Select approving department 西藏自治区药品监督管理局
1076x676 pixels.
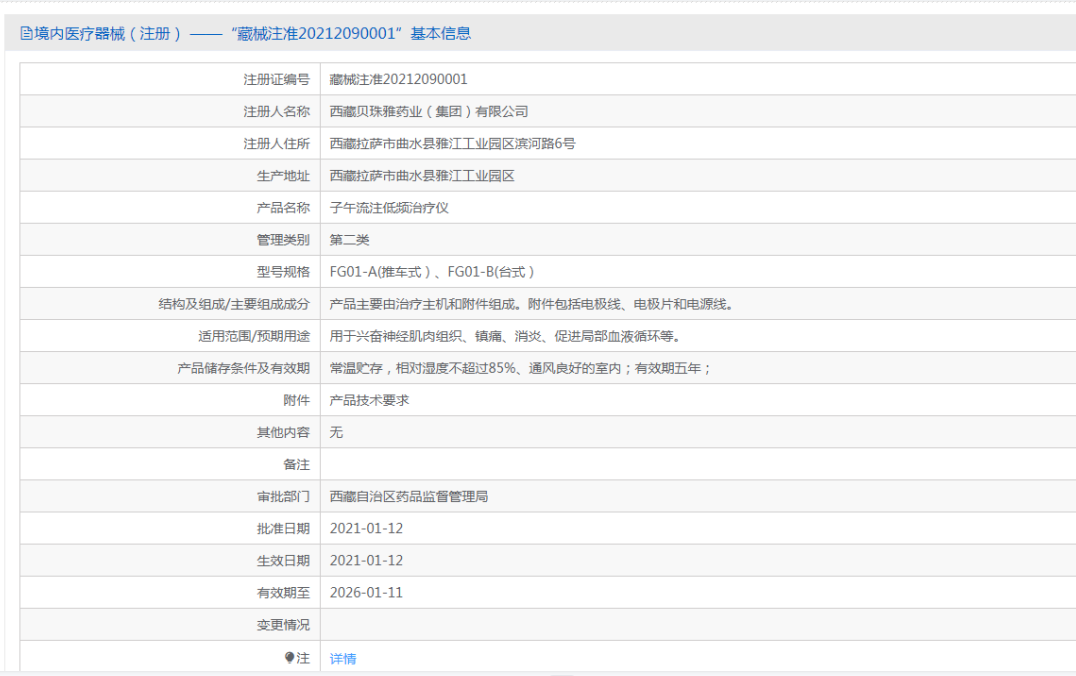(x=409, y=497)
